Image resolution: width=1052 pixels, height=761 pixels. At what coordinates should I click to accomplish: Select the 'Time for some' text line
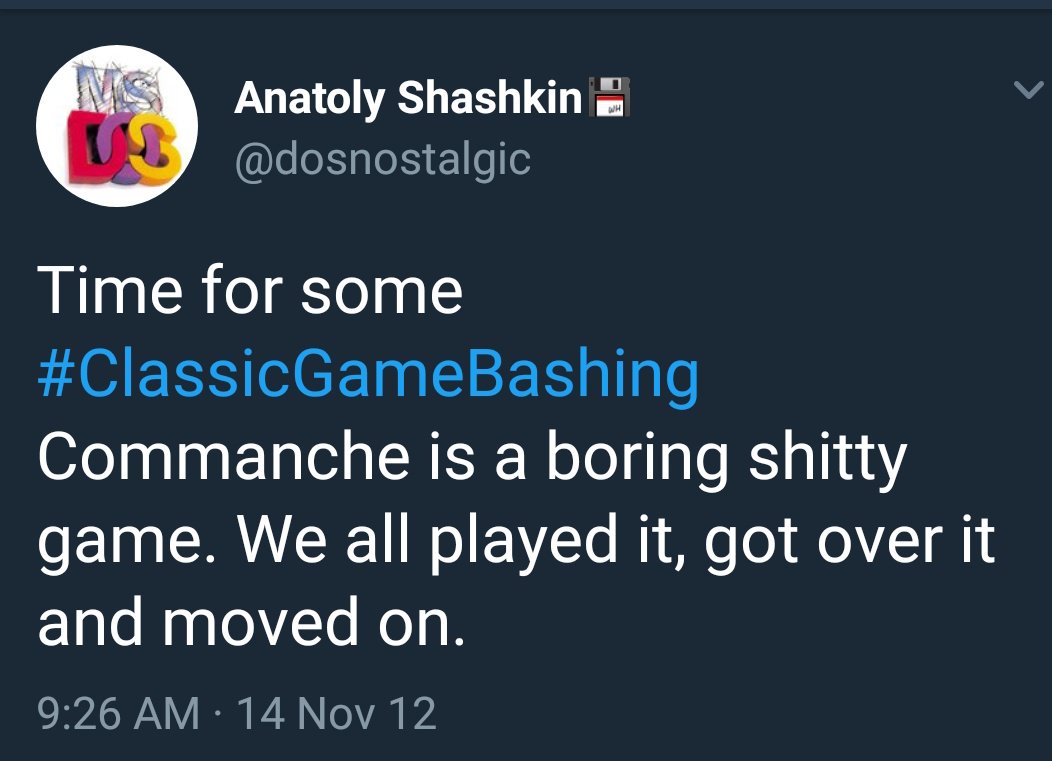point(250,291)
